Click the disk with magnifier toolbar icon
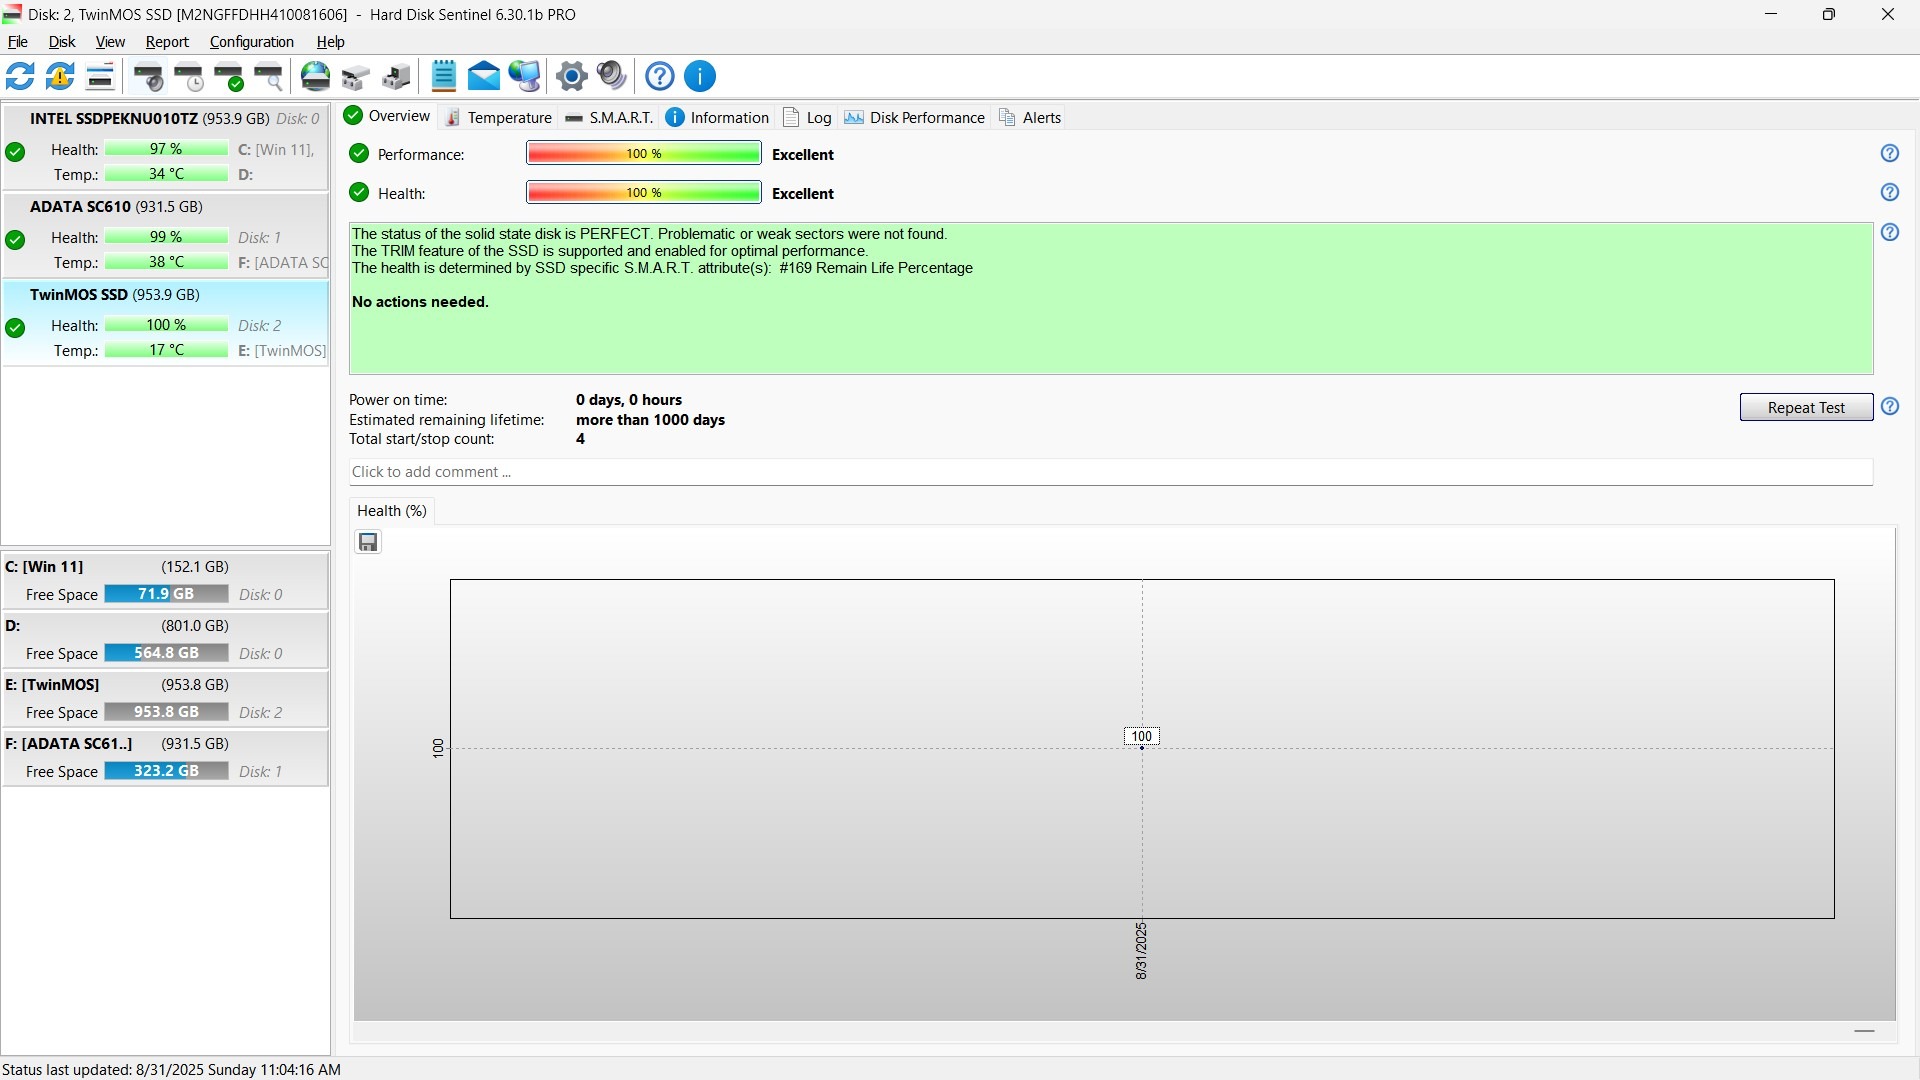Viewport: 1920px width, 1080px height. click(269, 76)
